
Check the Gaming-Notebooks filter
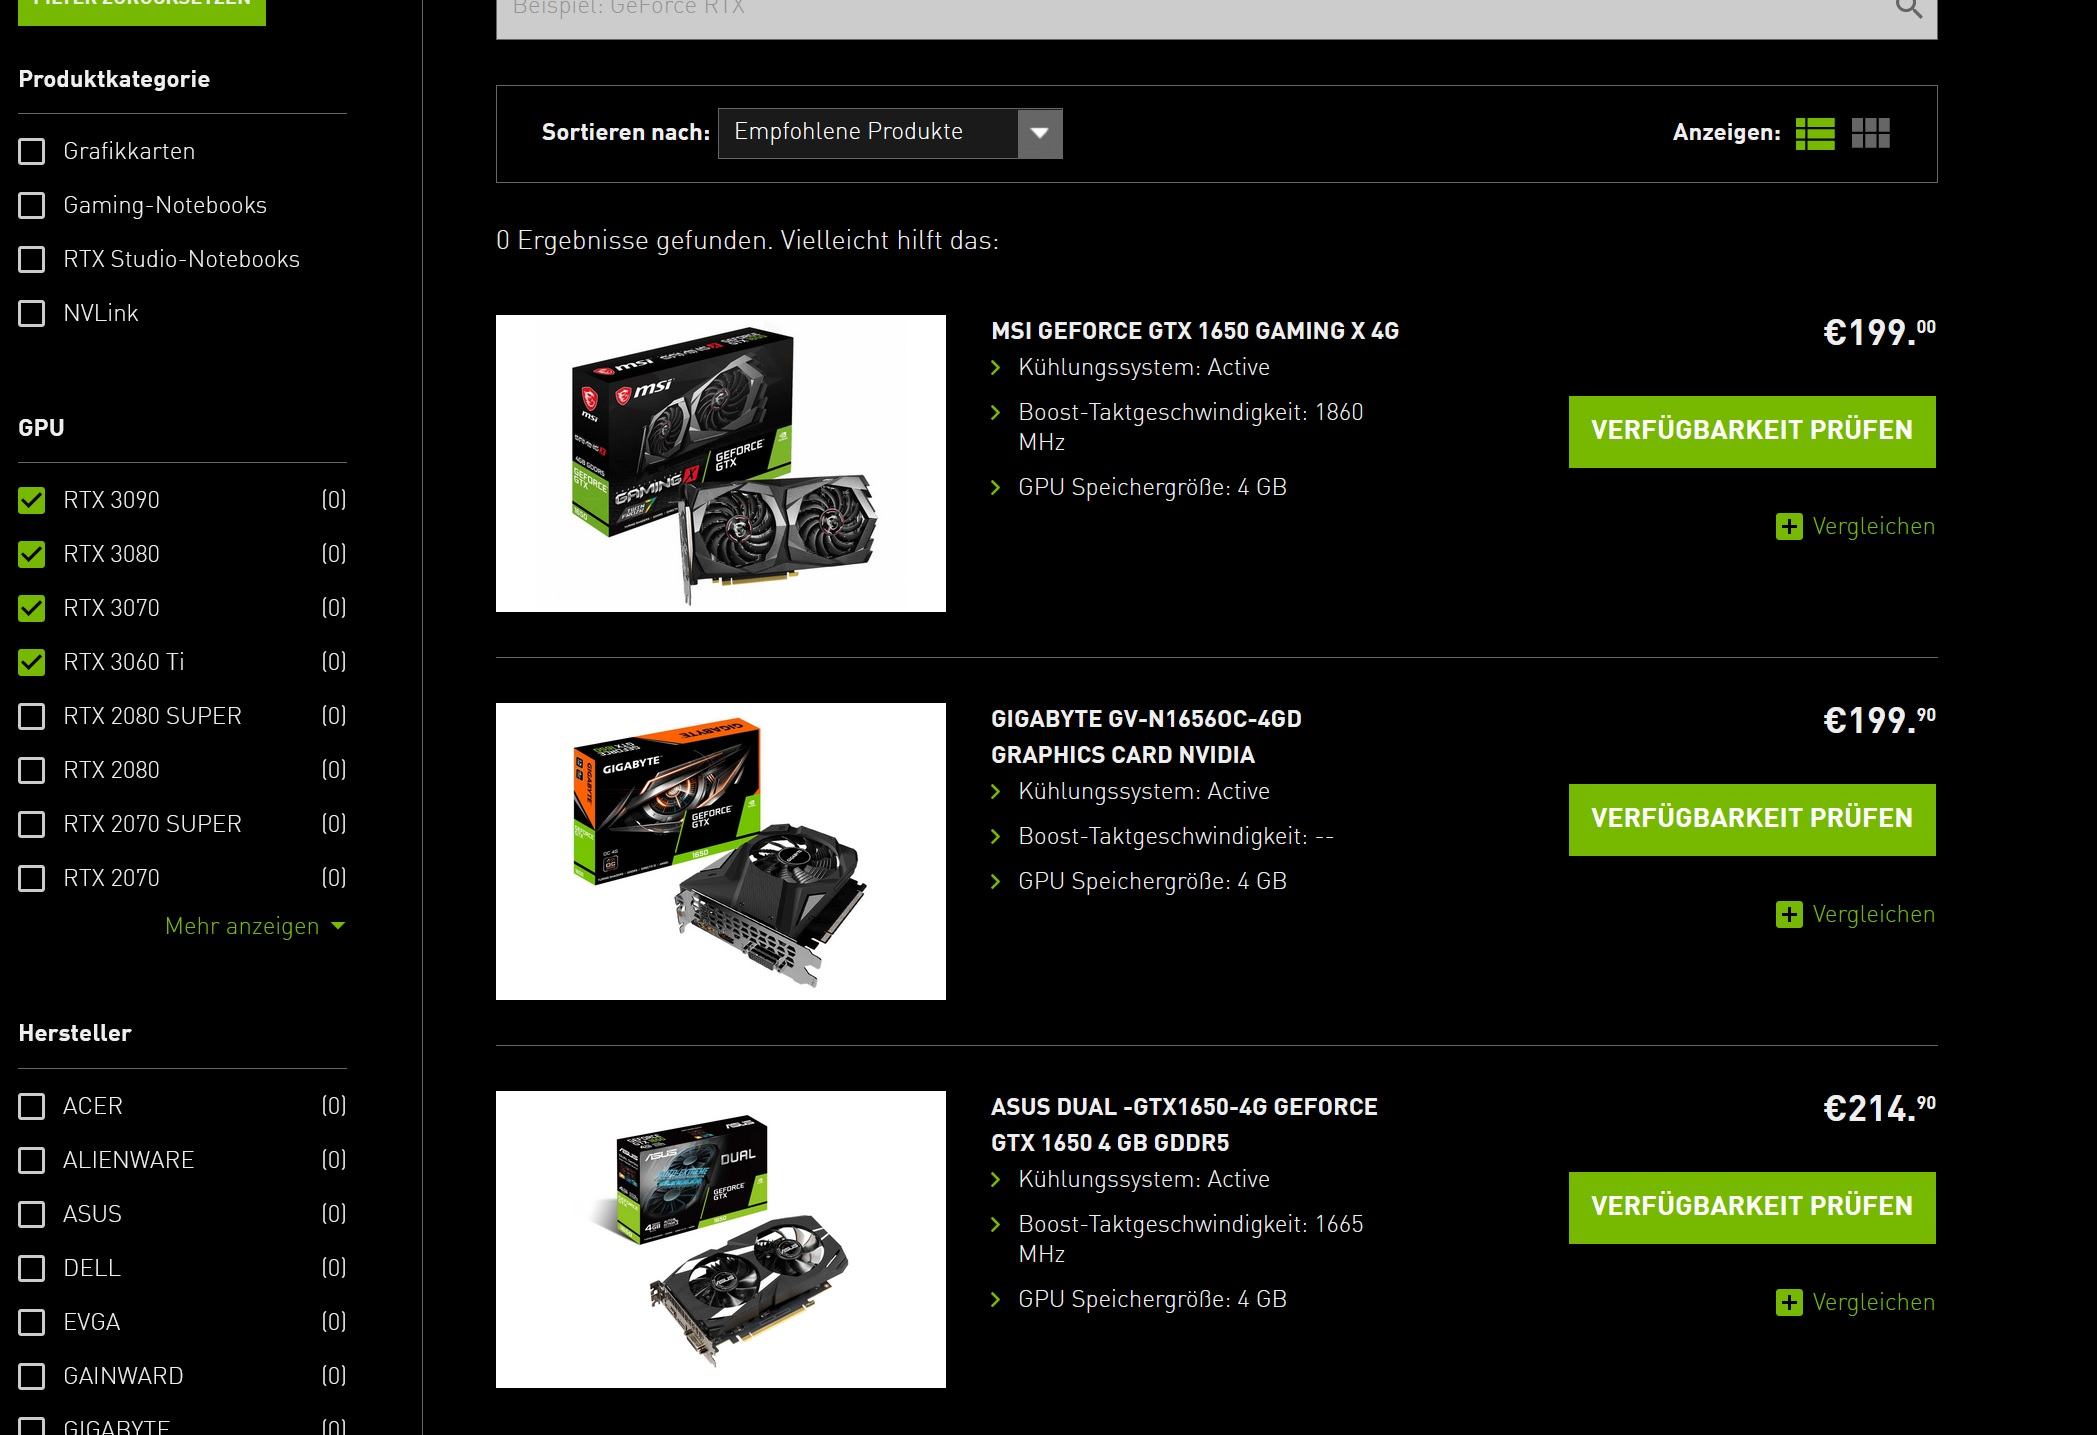pos(32,206)
